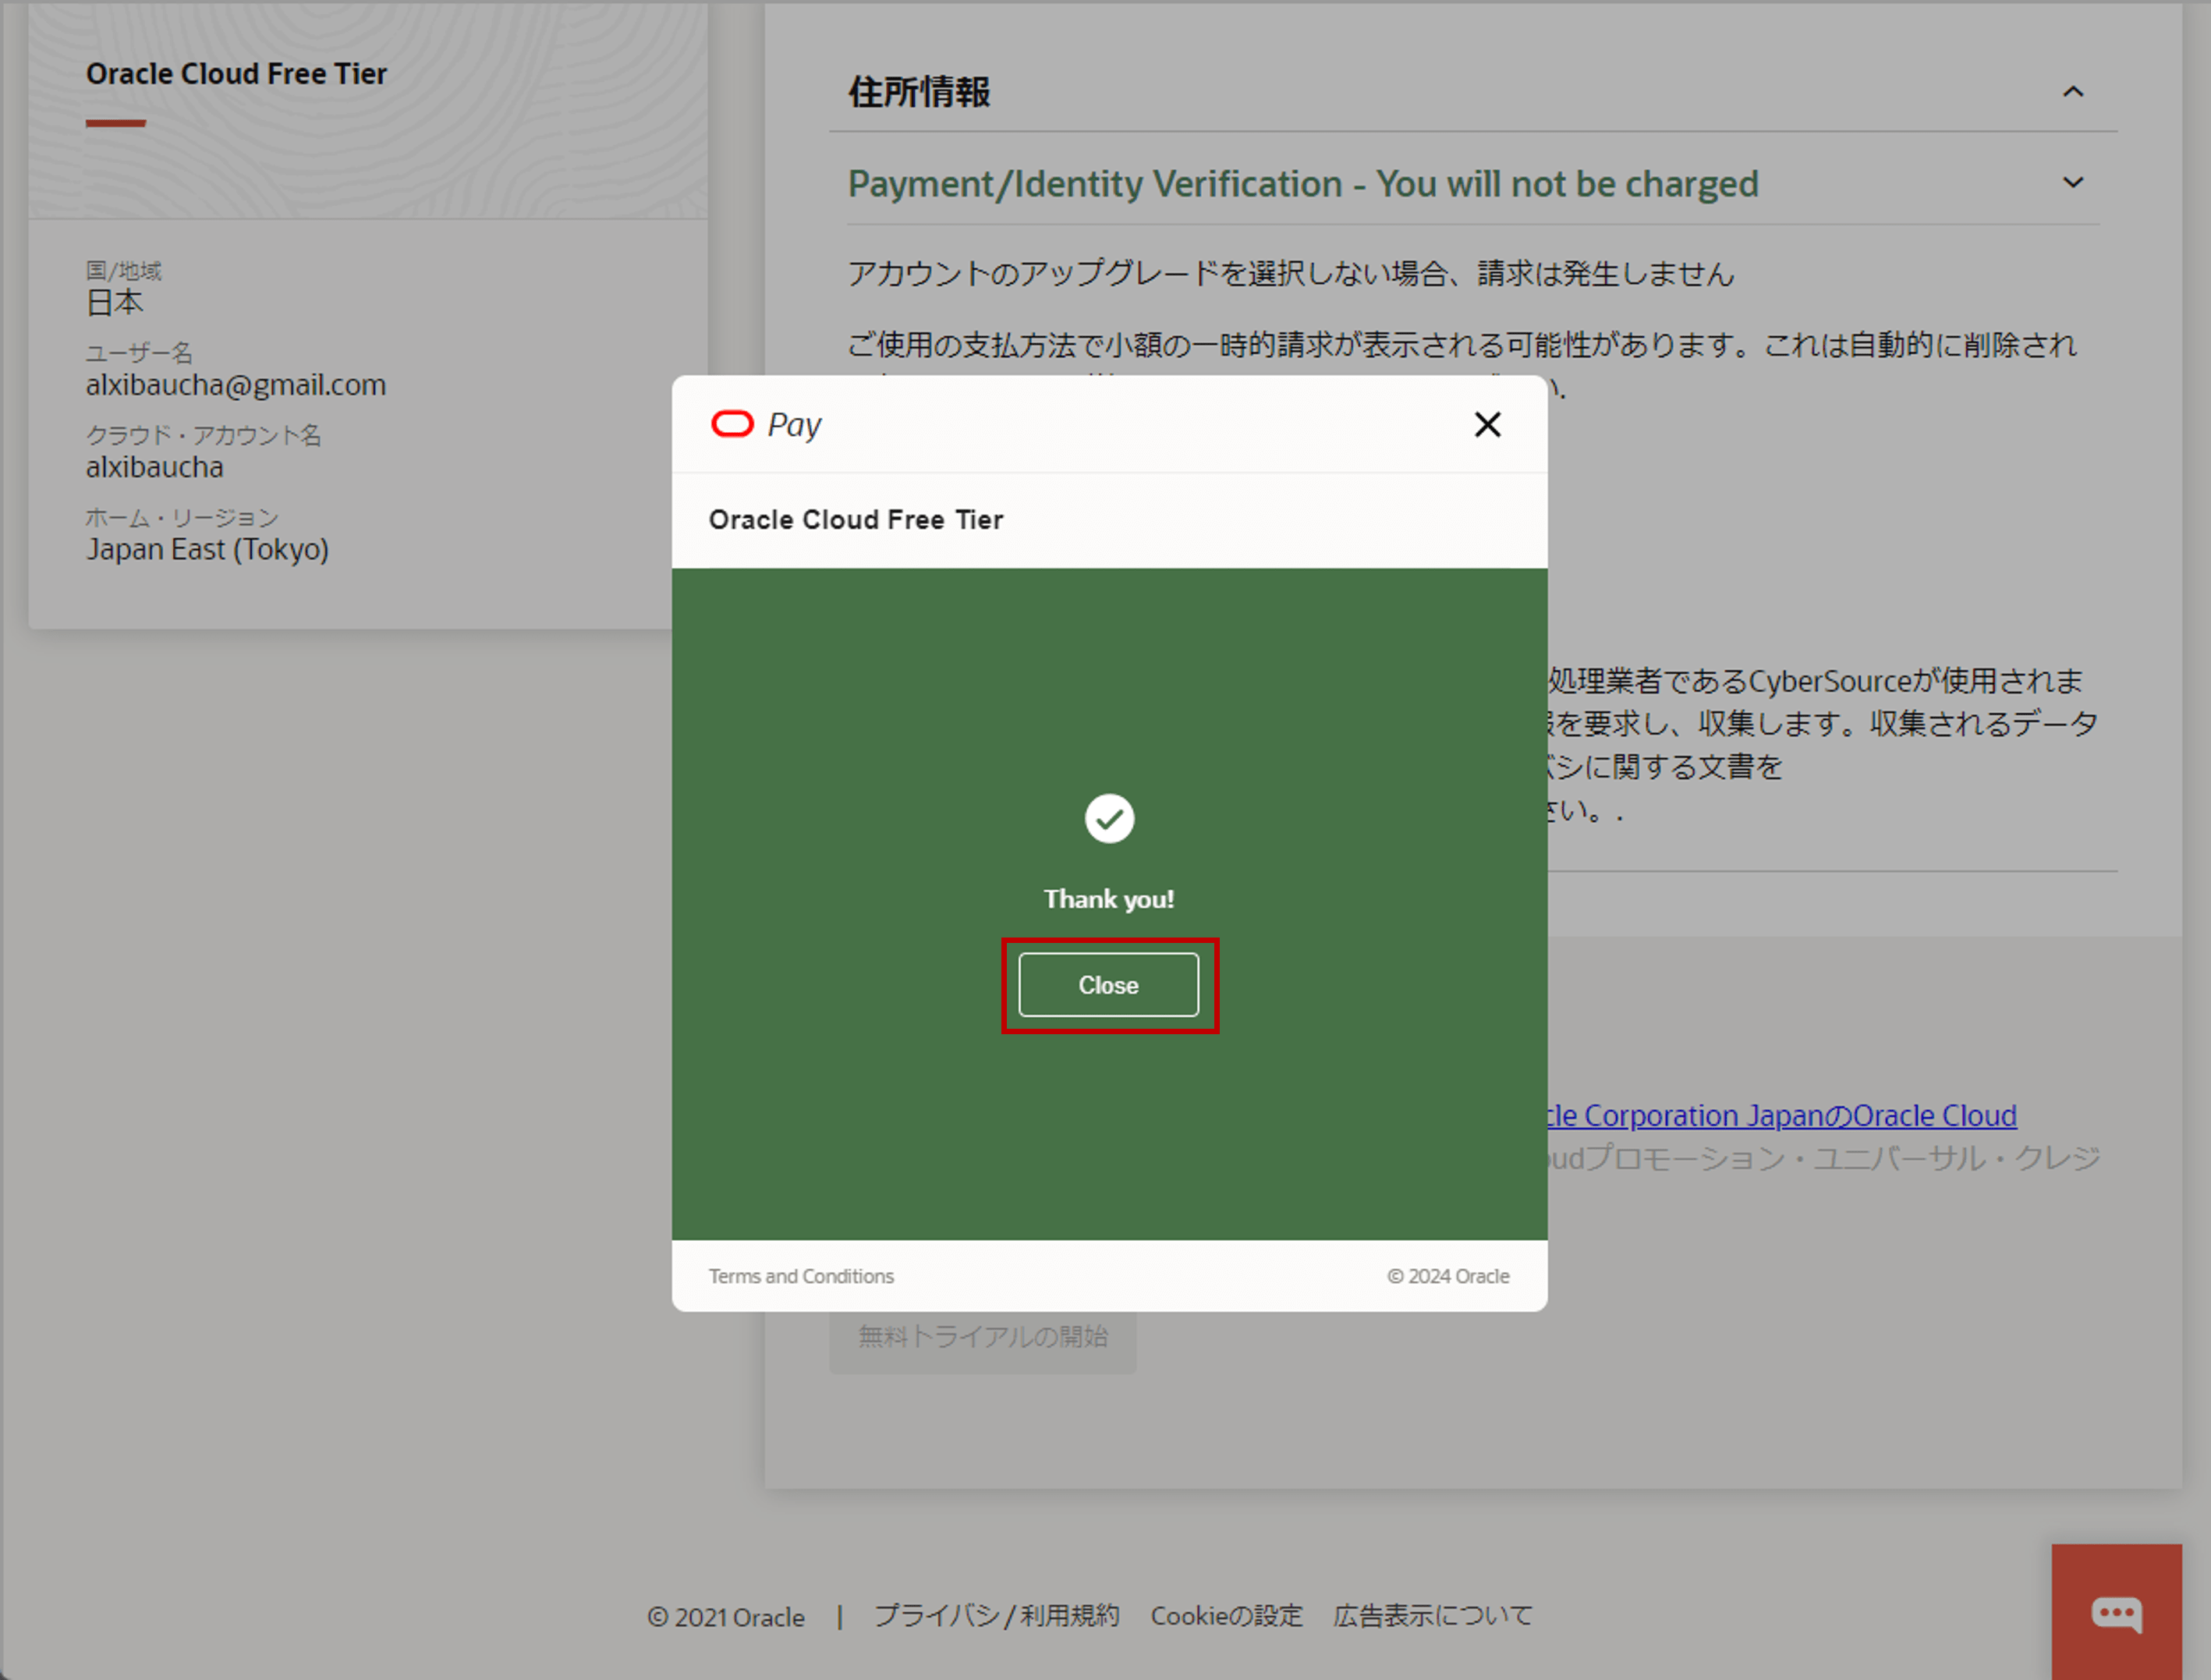The image size is (2211, 1680).
Task: Open Cookieの設定 footer link
Action: pos(1226,1616)
